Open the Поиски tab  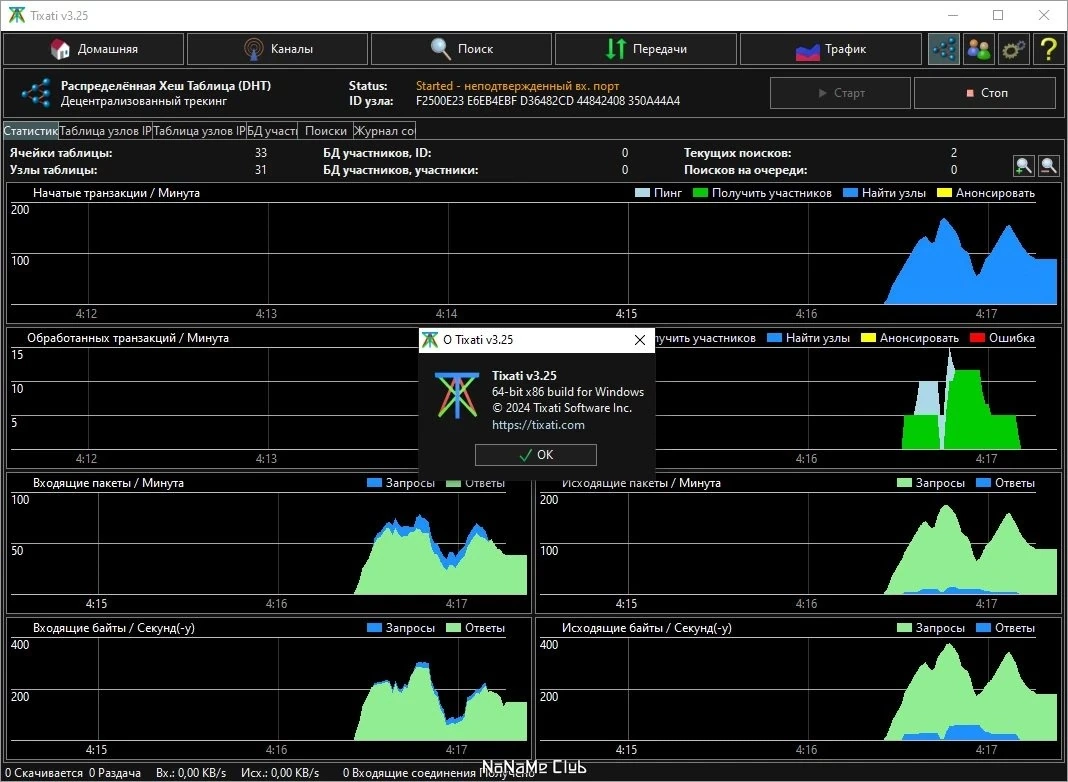(326, 131)
